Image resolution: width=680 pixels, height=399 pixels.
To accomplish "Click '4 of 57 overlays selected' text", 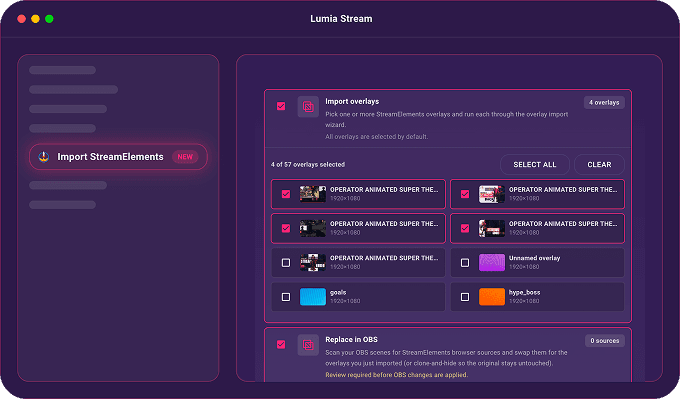I will [308, 164].
